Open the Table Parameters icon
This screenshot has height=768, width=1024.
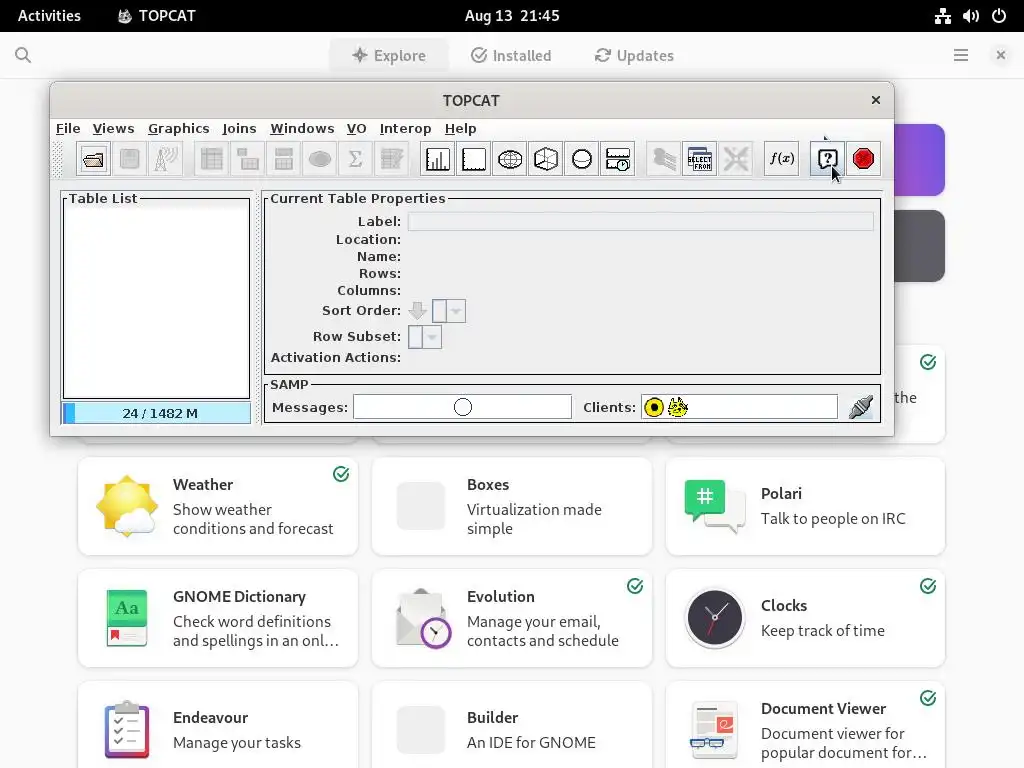point(248,159)
